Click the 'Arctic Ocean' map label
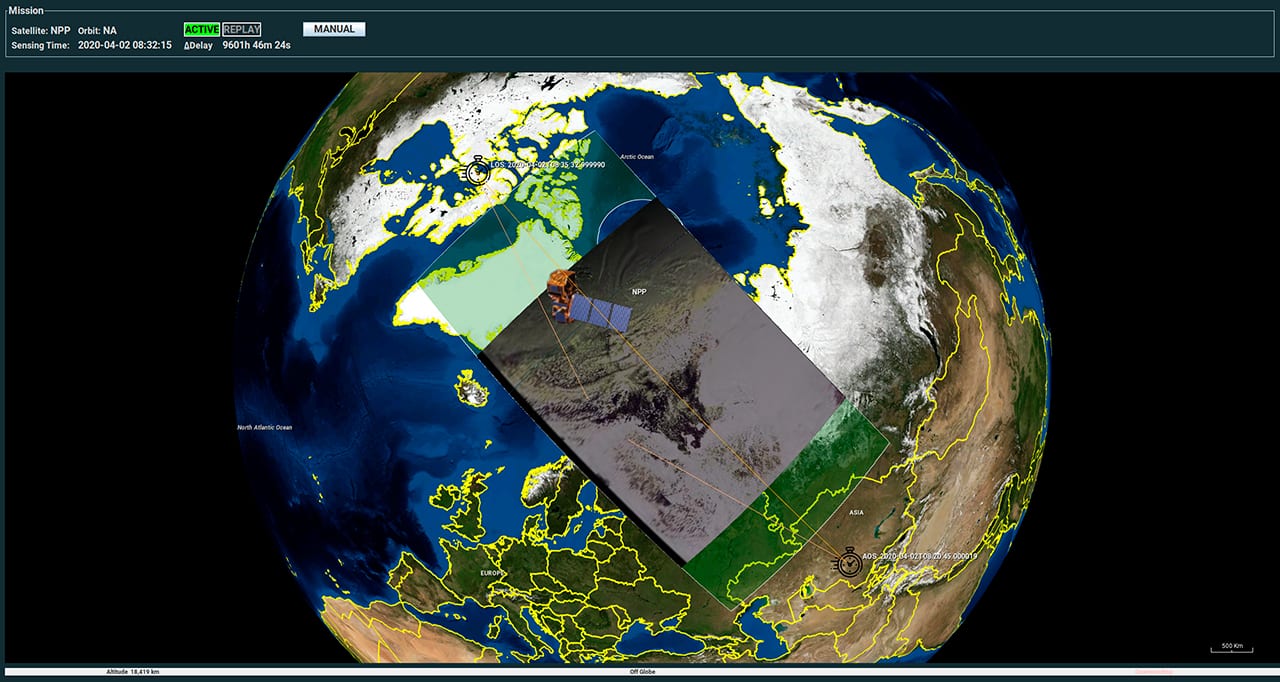The height and width of the screenshot is (682, 1280). tap(637, 156)
